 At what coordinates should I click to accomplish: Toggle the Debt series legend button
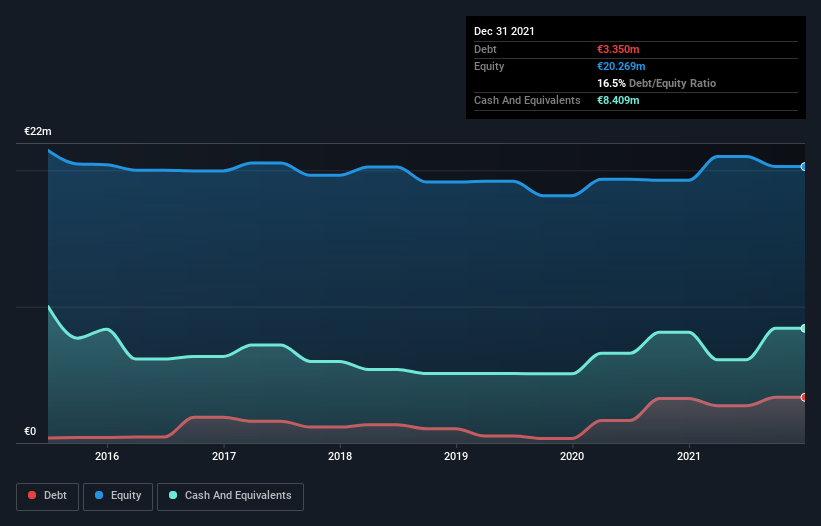coord(48,496)
